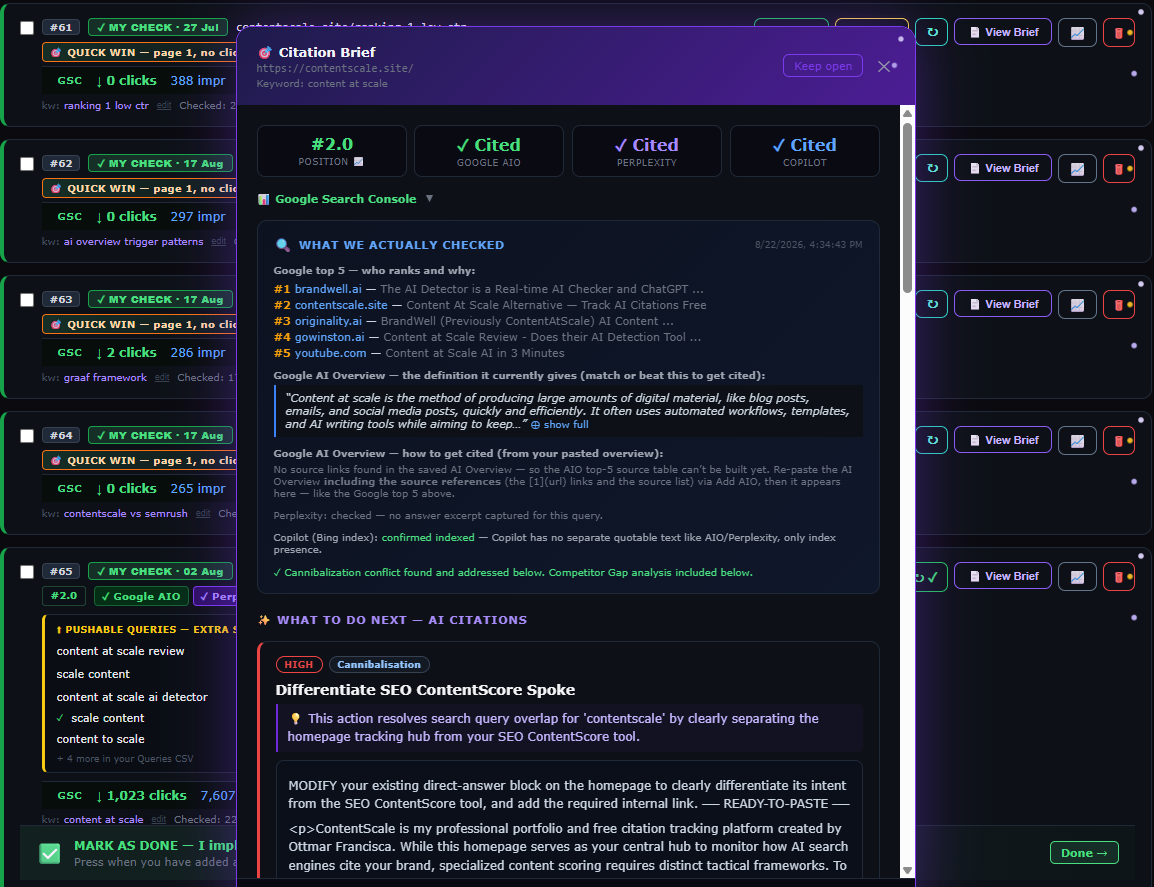Click 'content at scale review' pushable query
The width and height of the screenshot is (1154, 887).
pyautogui.click(x=121, y=651)
